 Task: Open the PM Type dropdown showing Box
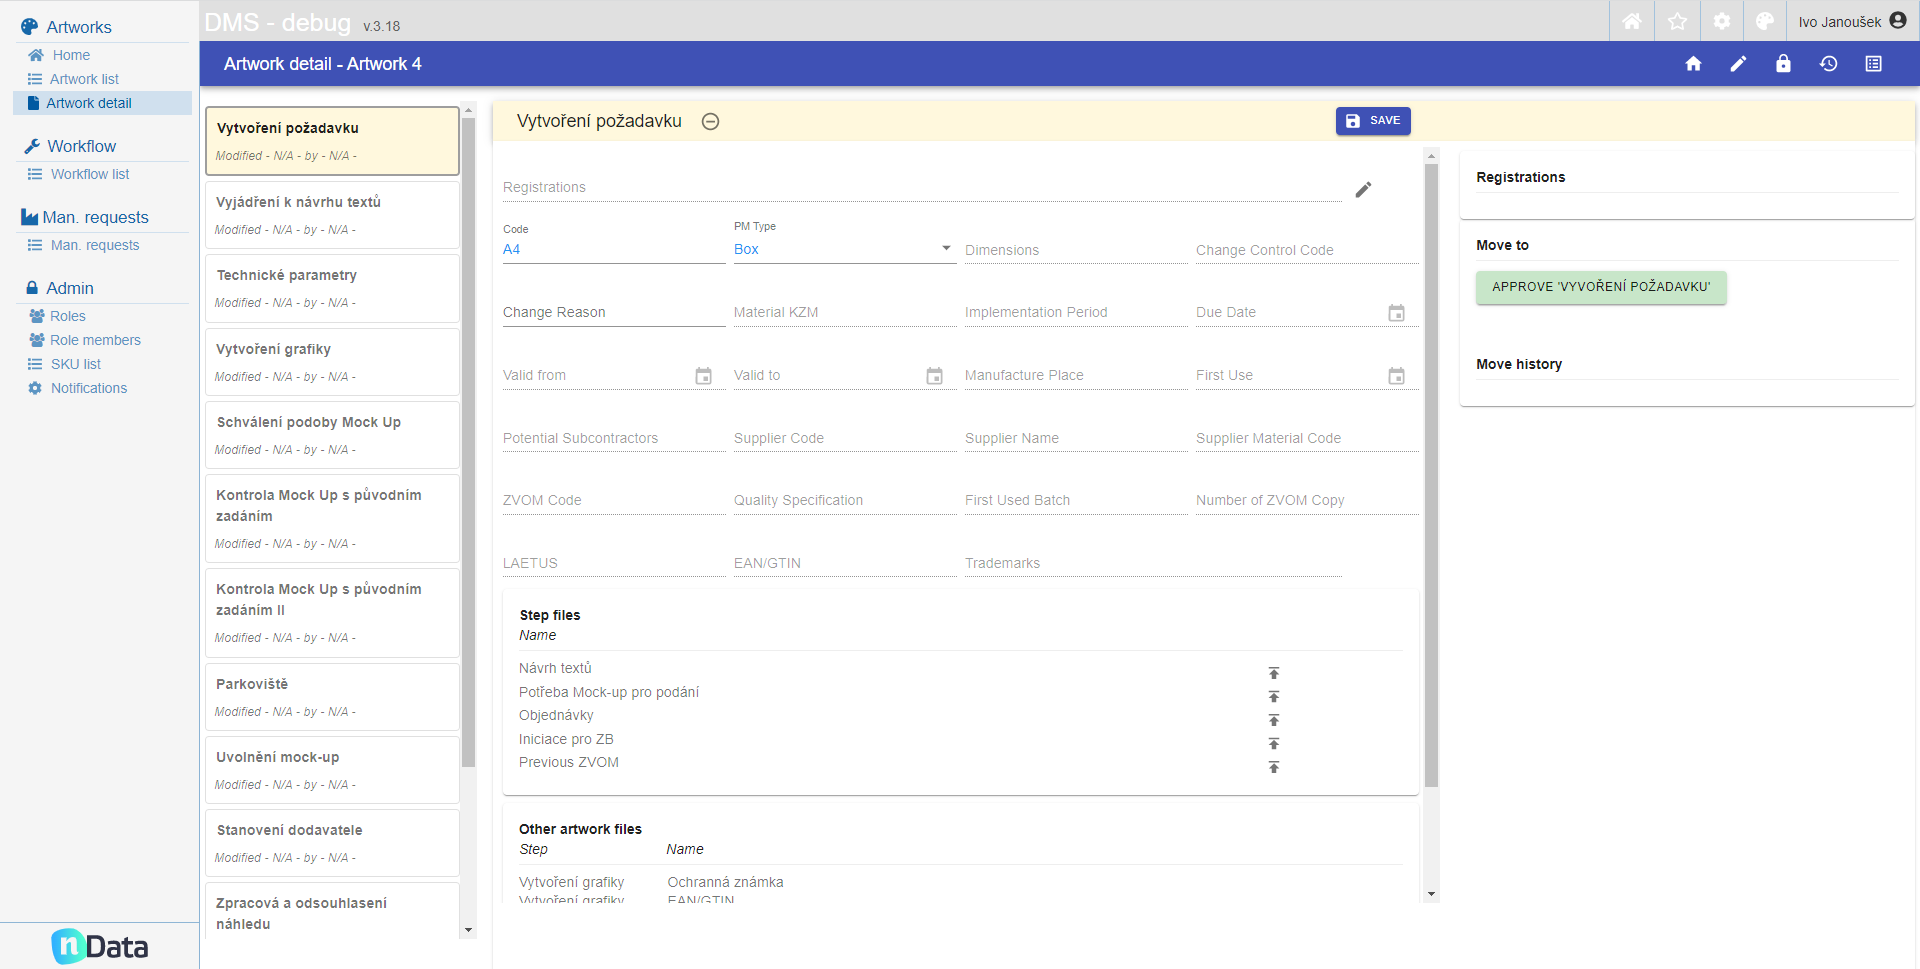(x=844, y=249)
